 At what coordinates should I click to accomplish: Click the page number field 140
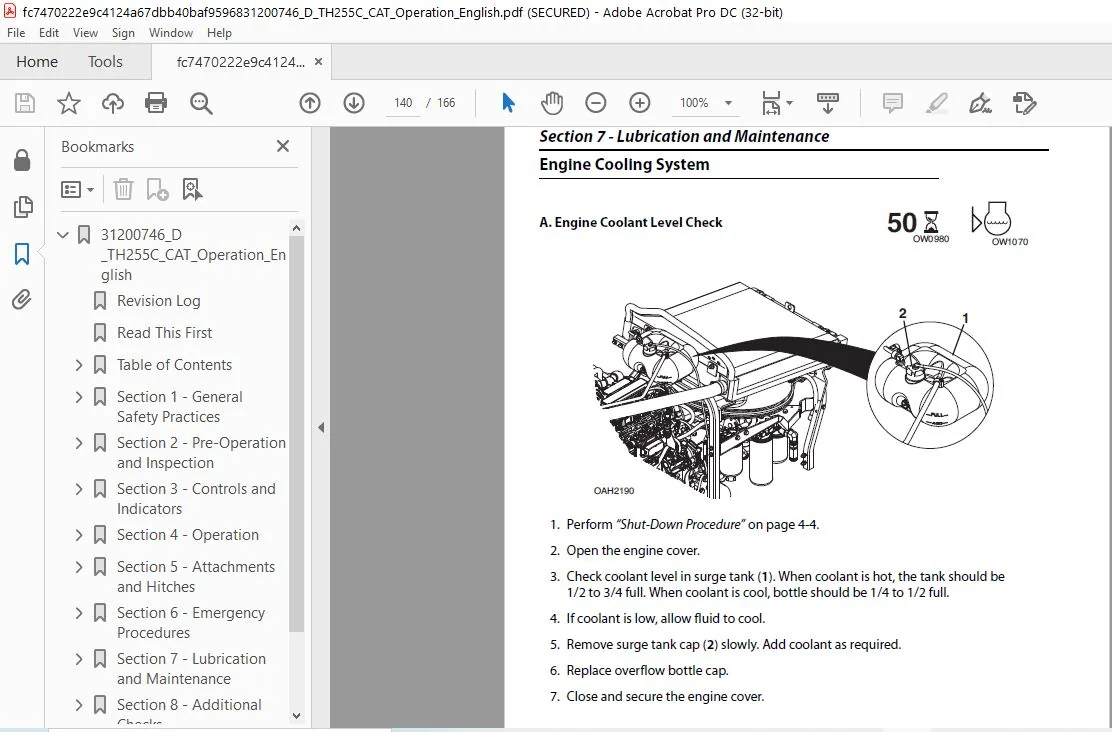coord(403,103)
